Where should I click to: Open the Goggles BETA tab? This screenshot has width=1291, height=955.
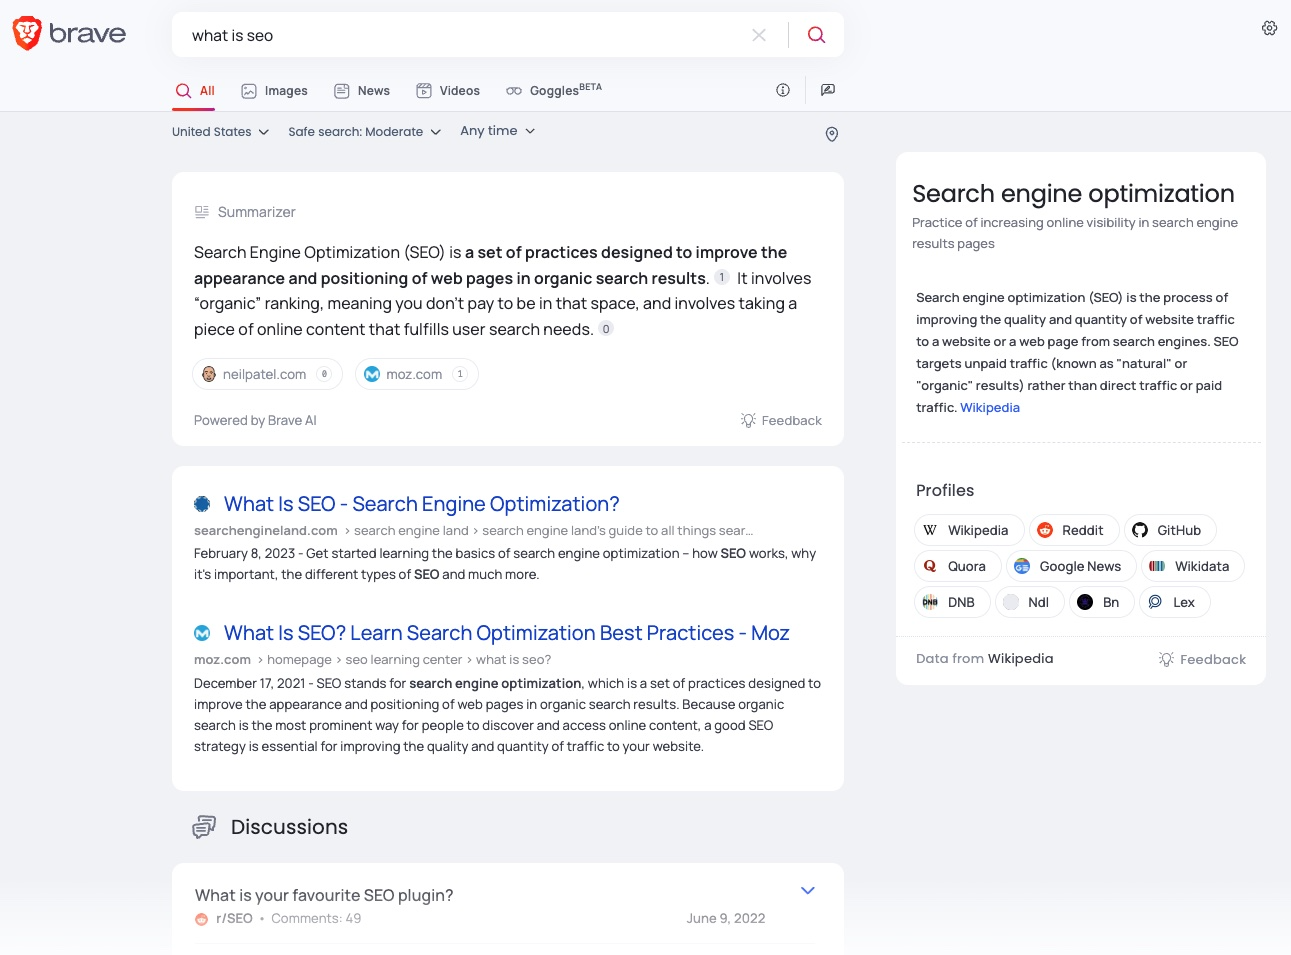pyautogui.click(x=552, y=90)
